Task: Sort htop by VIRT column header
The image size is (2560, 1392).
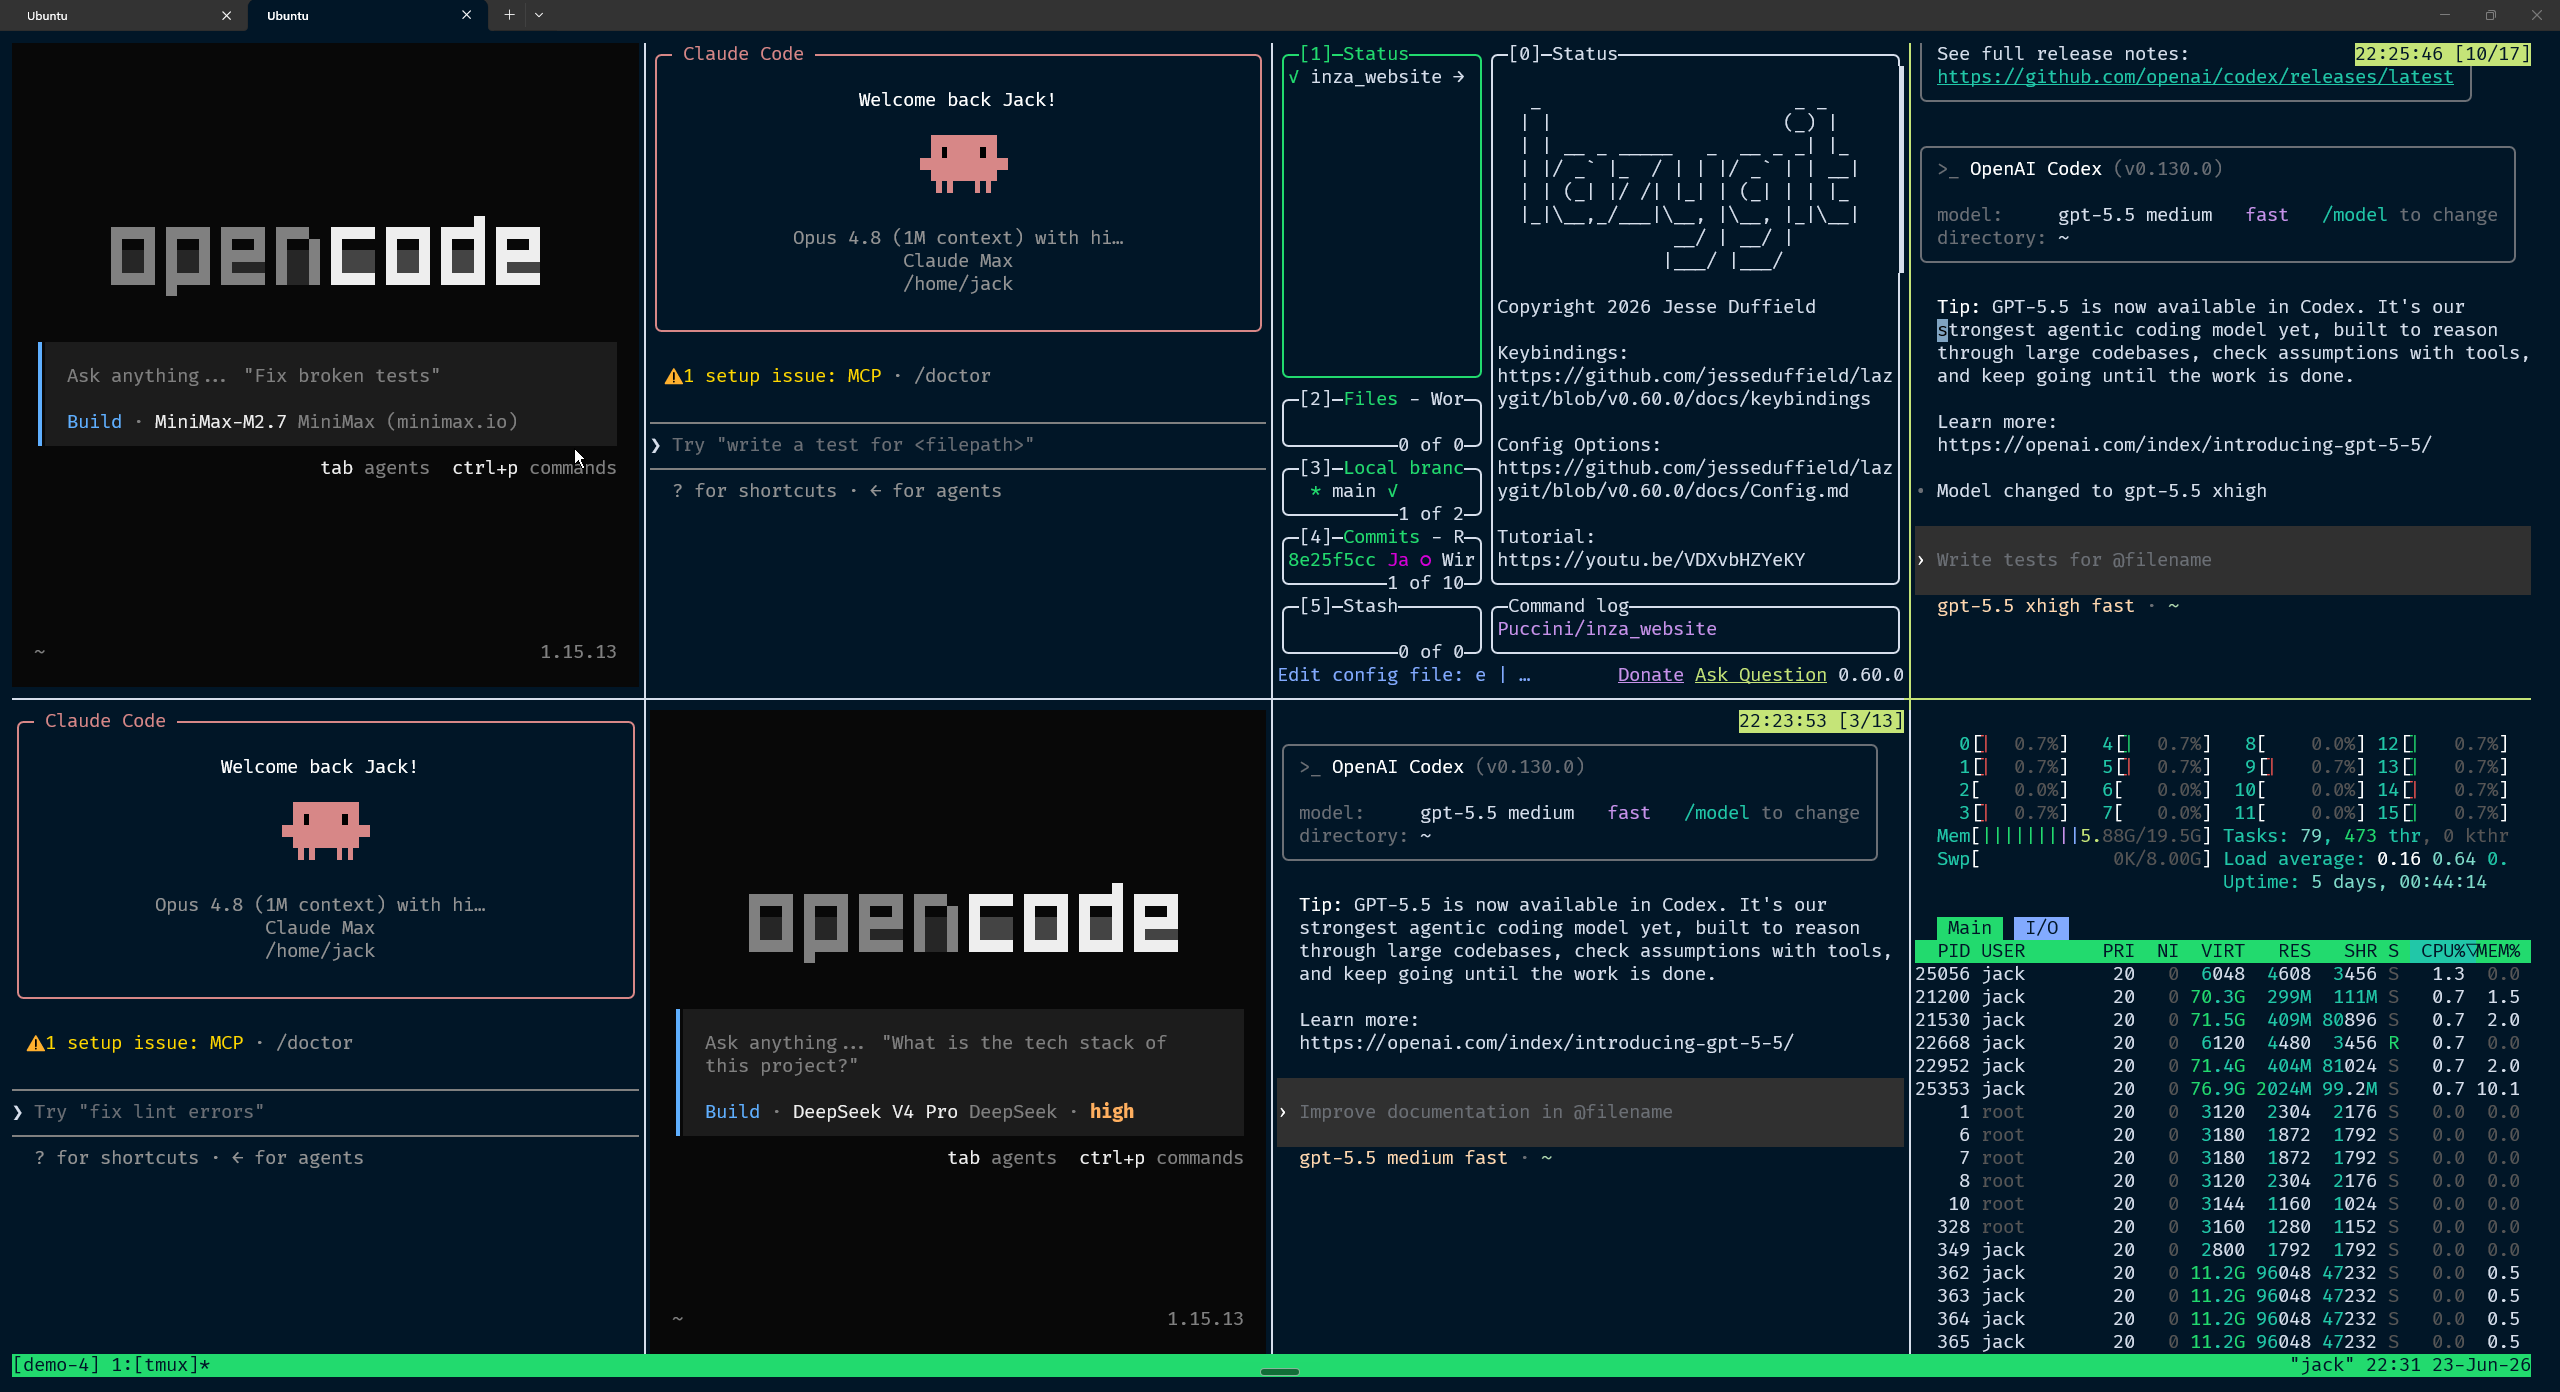Action: point(2222,951)
